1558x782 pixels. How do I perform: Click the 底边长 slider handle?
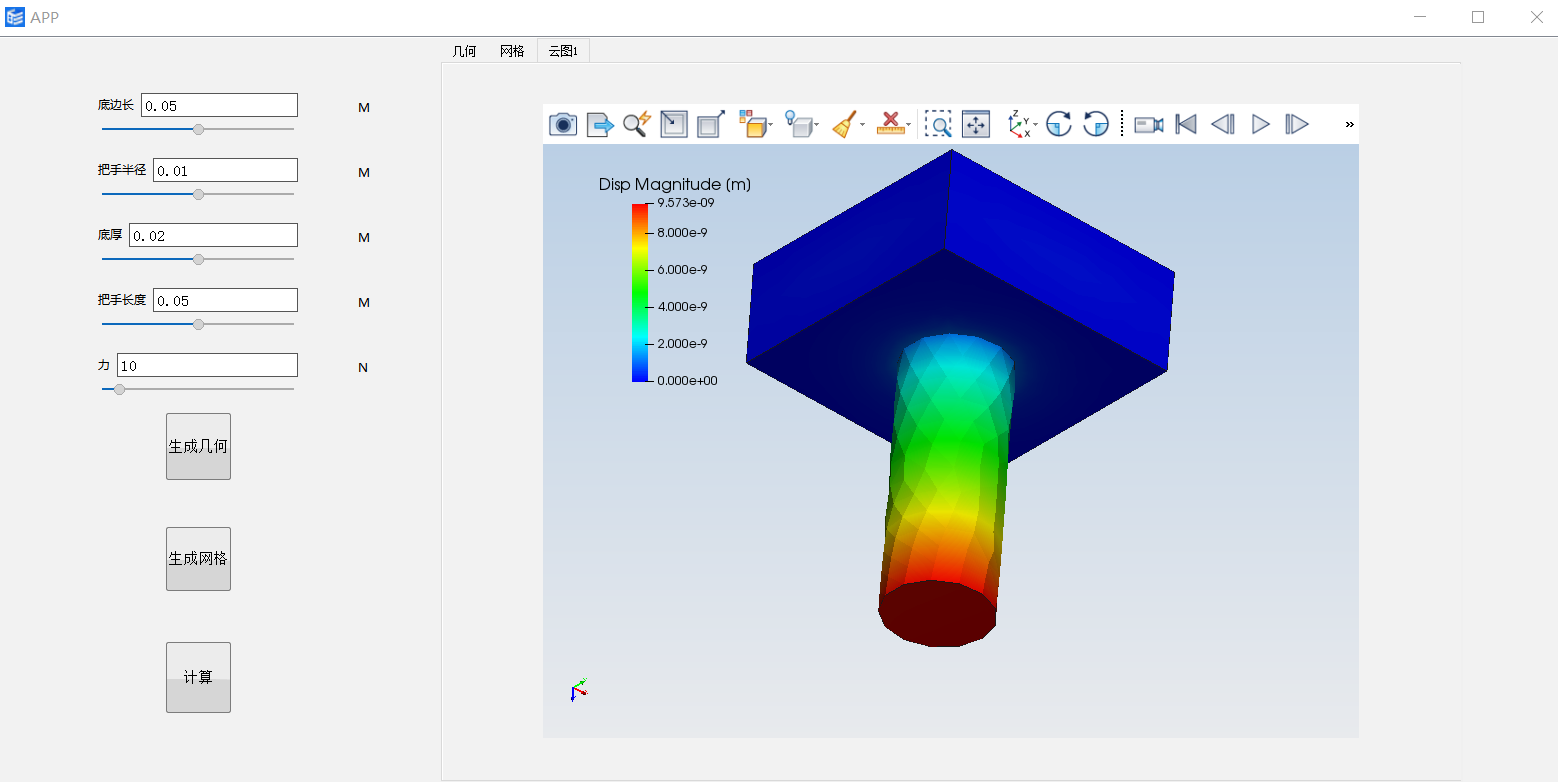click(198, 129)
